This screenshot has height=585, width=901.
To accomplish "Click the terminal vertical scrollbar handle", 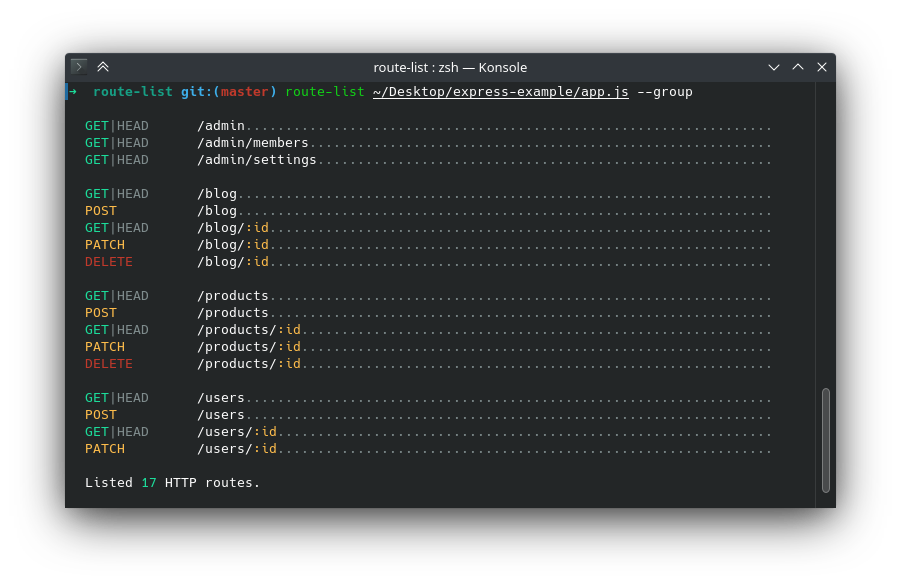I will [x=826, y=440].
